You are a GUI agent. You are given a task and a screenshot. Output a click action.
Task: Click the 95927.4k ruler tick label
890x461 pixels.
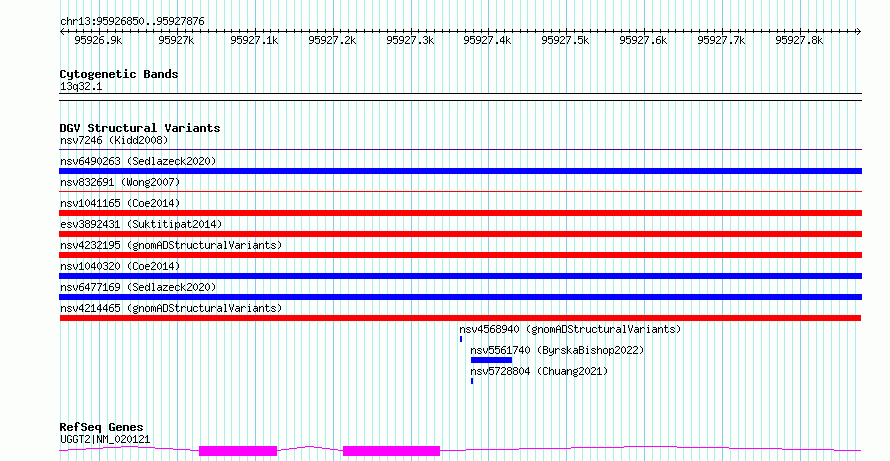coord(488,40)
